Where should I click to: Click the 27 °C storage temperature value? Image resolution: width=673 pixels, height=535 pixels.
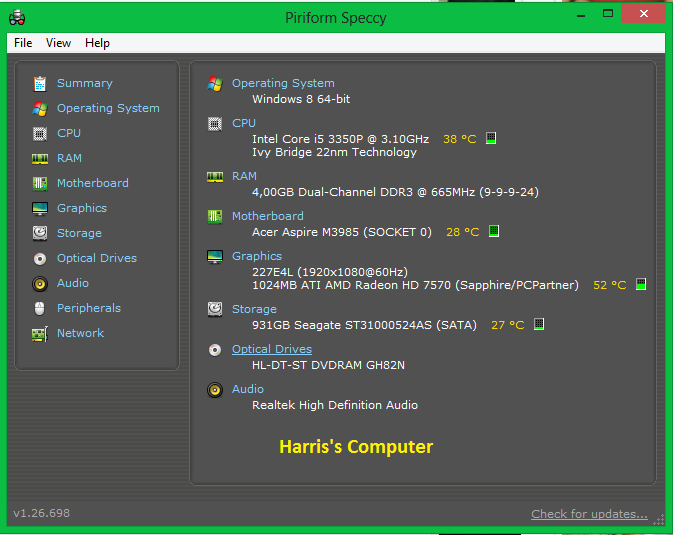click(508, 325)
